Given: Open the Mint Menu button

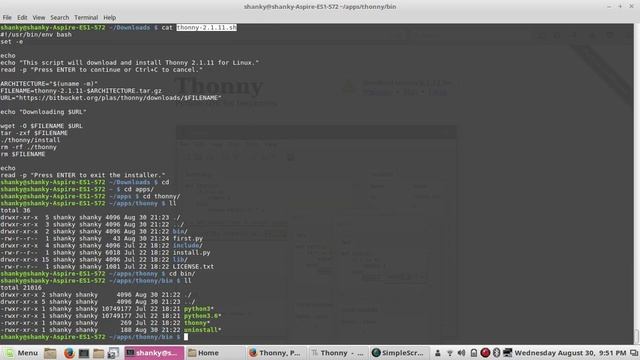Looking at the screenshot, I should point(21,353).
